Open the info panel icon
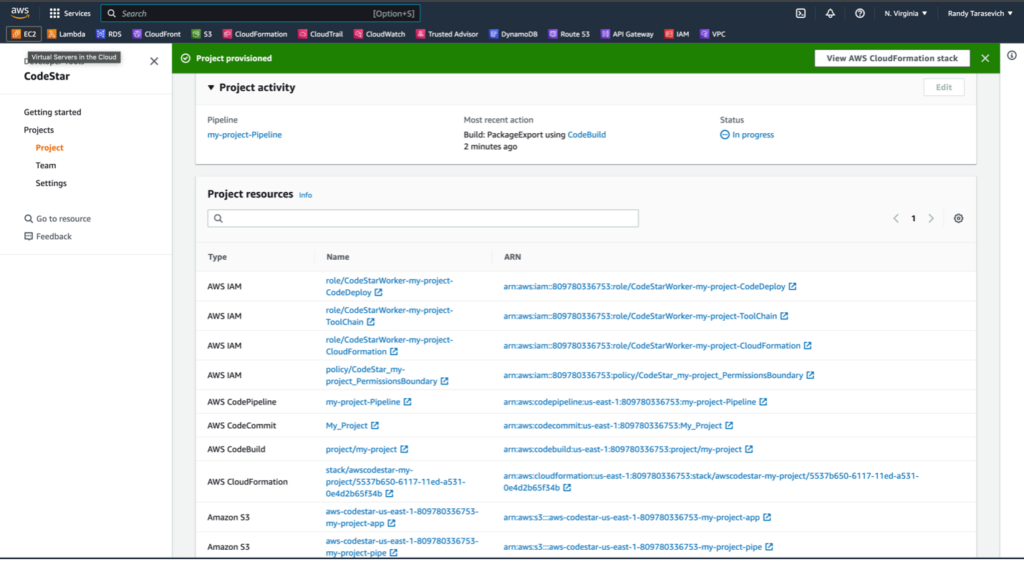Viewport: 1024px width, 562px height. coord(1012,55)
